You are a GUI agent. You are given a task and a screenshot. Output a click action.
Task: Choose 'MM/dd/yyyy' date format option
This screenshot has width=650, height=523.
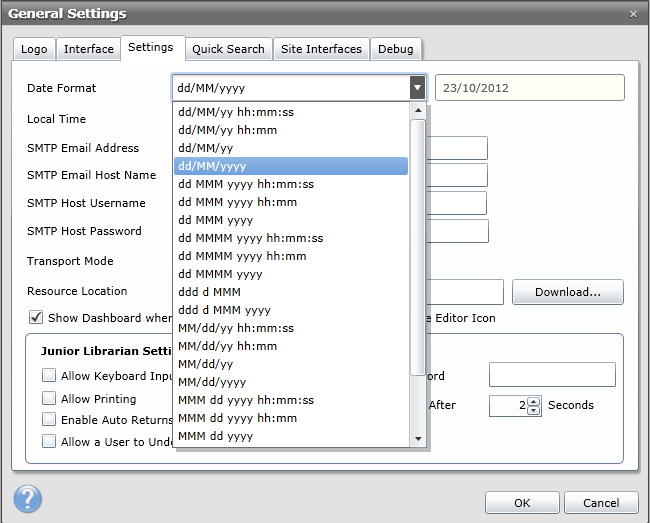pyautogui.click(x=212, y=382)
